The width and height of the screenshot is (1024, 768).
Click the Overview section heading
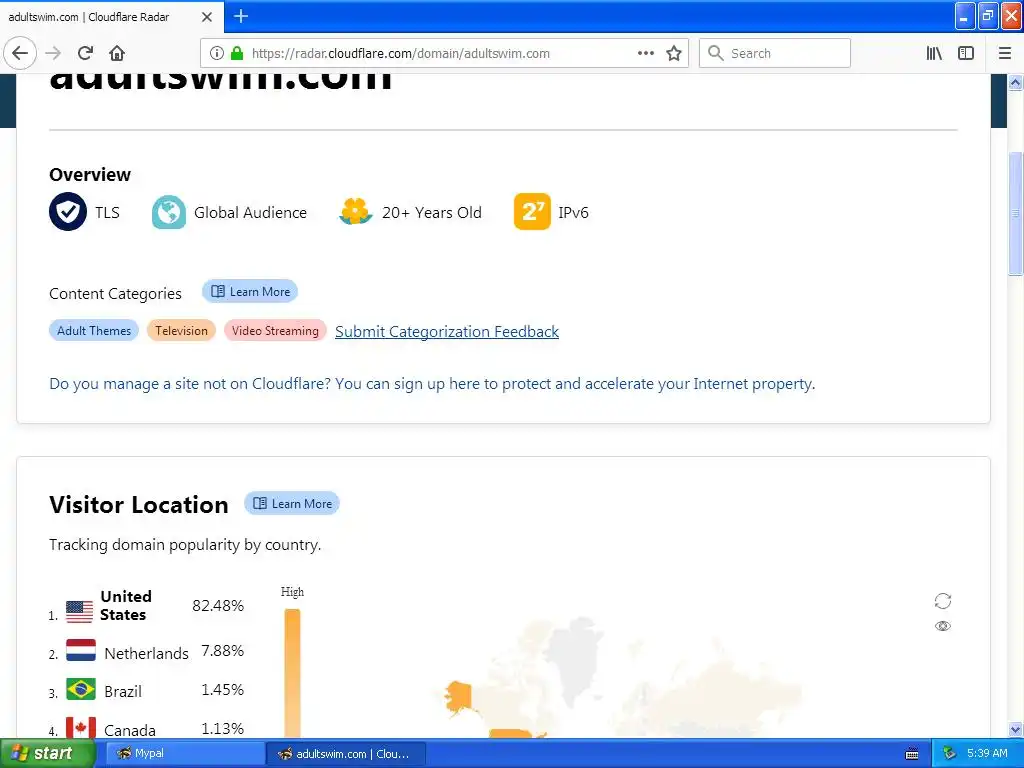[x=90, y=174]
